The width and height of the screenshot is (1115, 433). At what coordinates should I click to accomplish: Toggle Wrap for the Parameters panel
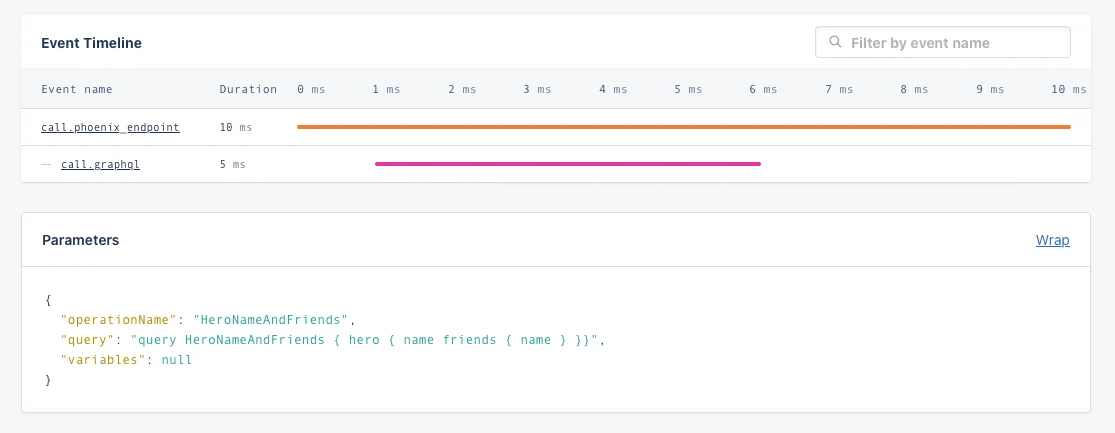click(x=1052, y=240)
